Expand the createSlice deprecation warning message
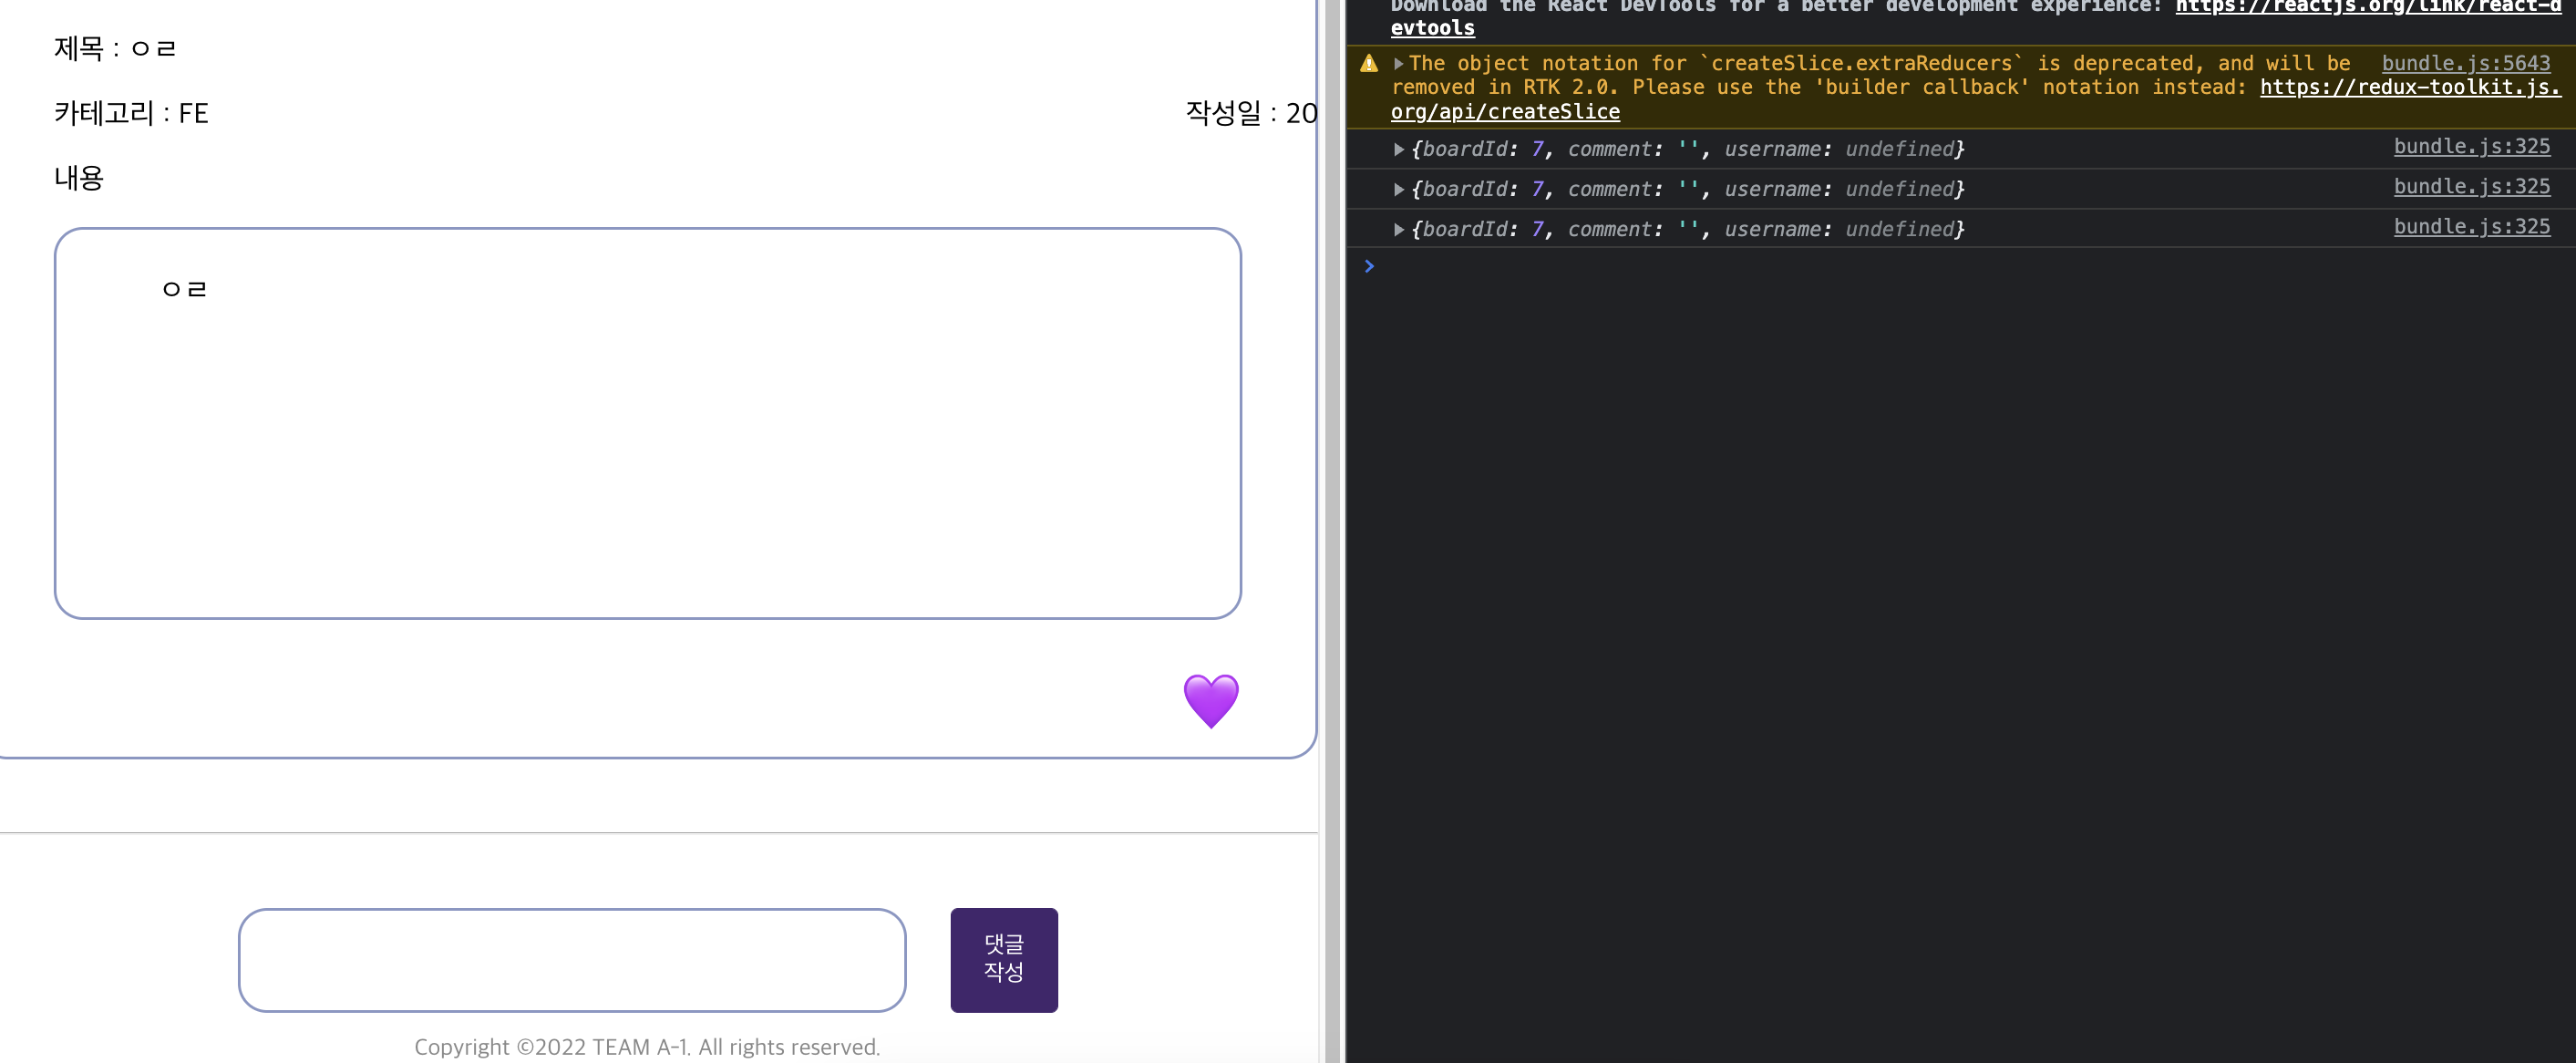 [1398, 64]
